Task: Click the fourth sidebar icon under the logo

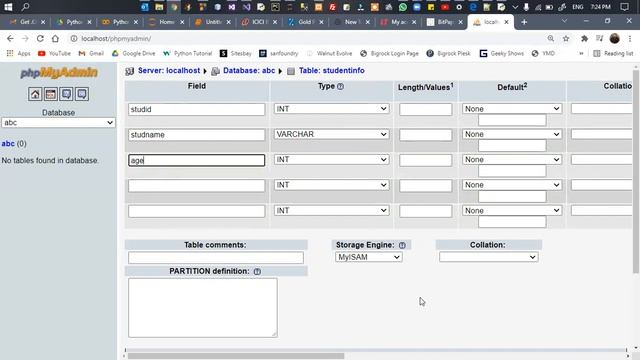Action: (82, 94)
